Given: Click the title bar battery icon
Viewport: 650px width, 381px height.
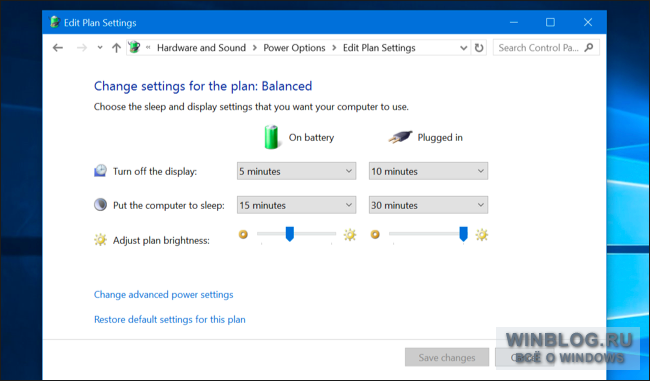Looking at the screenshot, I should [55, 22].
